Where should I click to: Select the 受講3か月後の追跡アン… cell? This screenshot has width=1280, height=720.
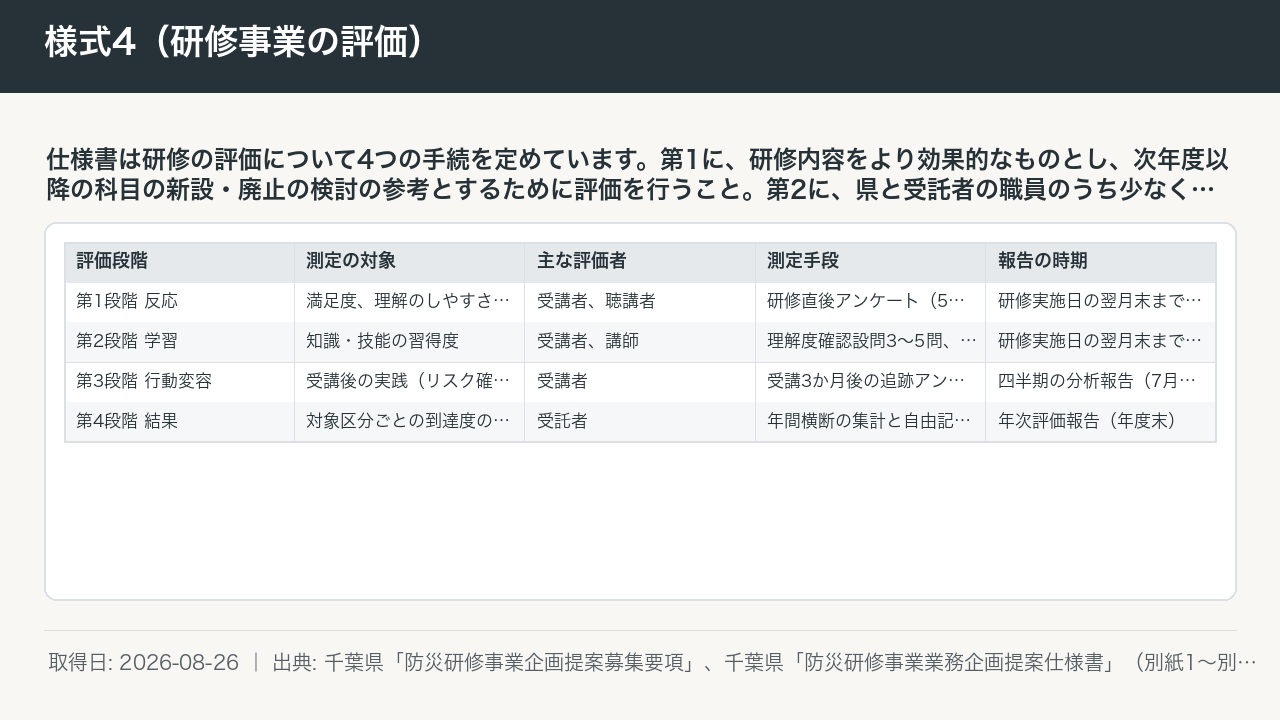pyautogui.click(x=870, y=382)
